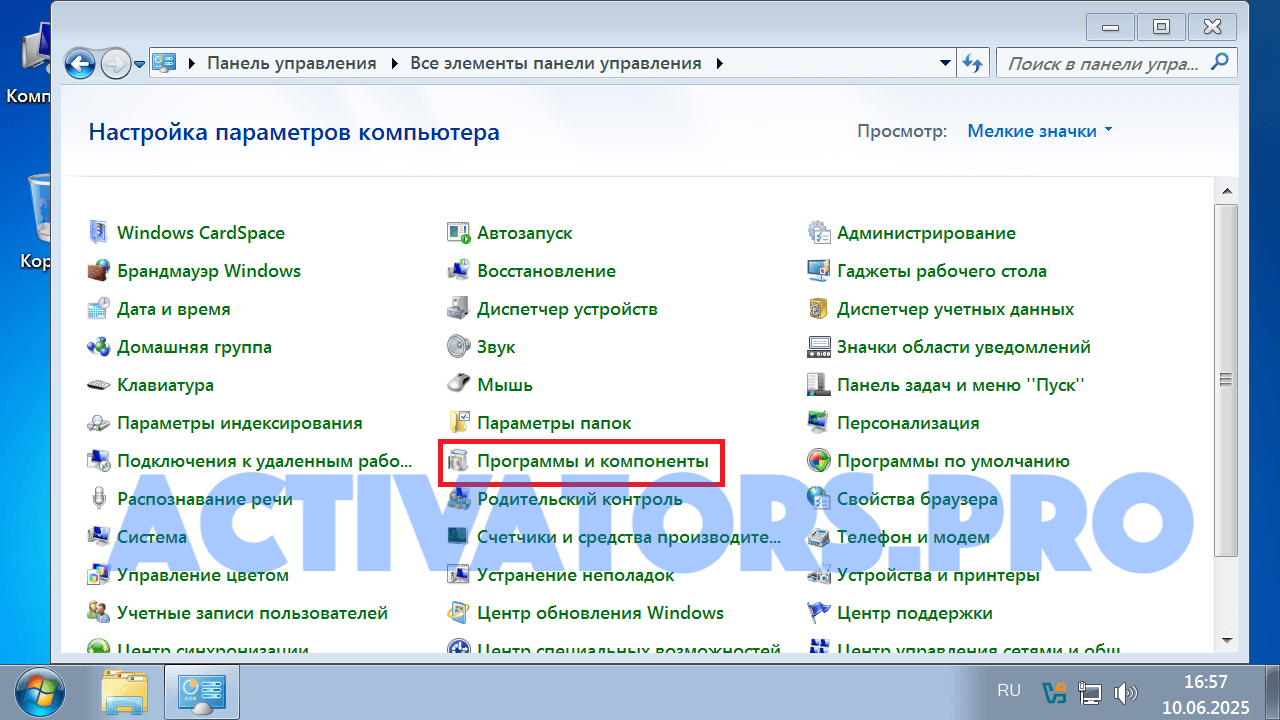Open the volume tray icon

pyautogui.click(x=1126, y=692)
